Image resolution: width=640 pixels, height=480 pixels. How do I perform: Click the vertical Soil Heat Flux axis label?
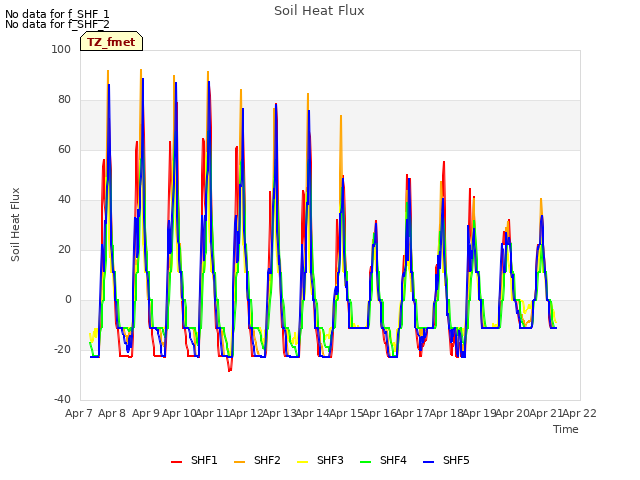point(15,224)
